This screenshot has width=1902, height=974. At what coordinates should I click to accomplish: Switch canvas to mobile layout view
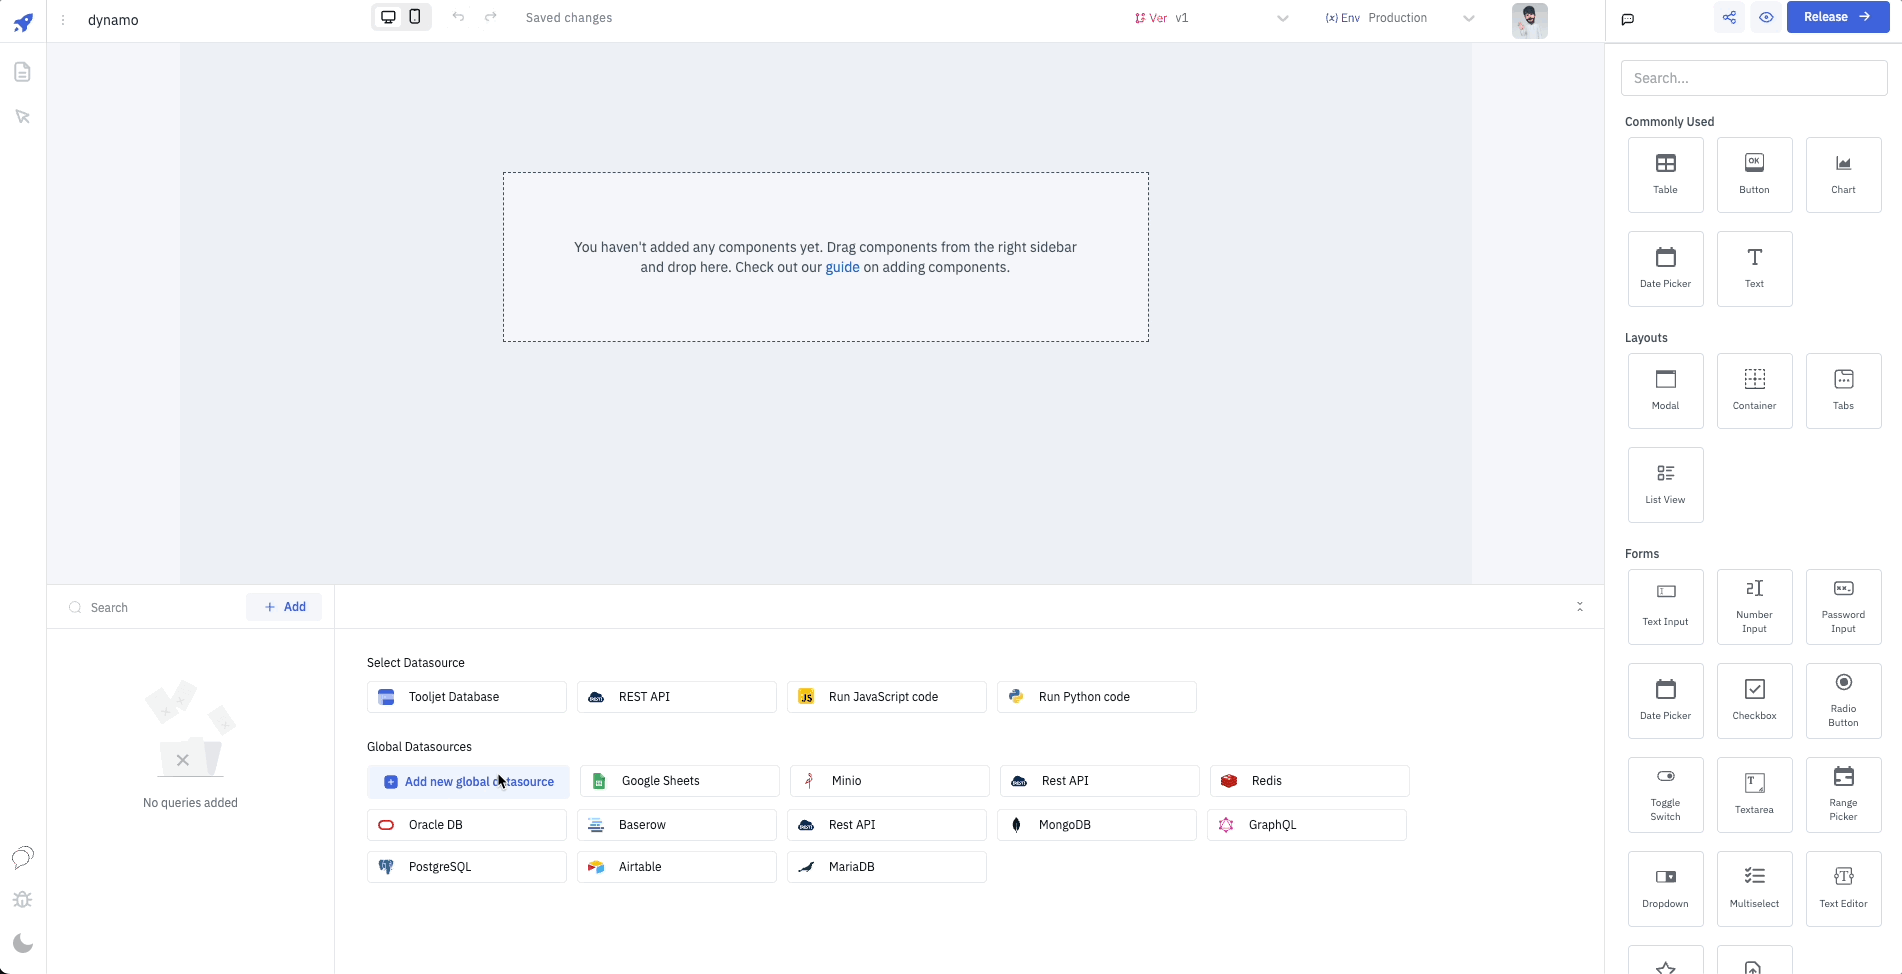click(x=415, y=17)
